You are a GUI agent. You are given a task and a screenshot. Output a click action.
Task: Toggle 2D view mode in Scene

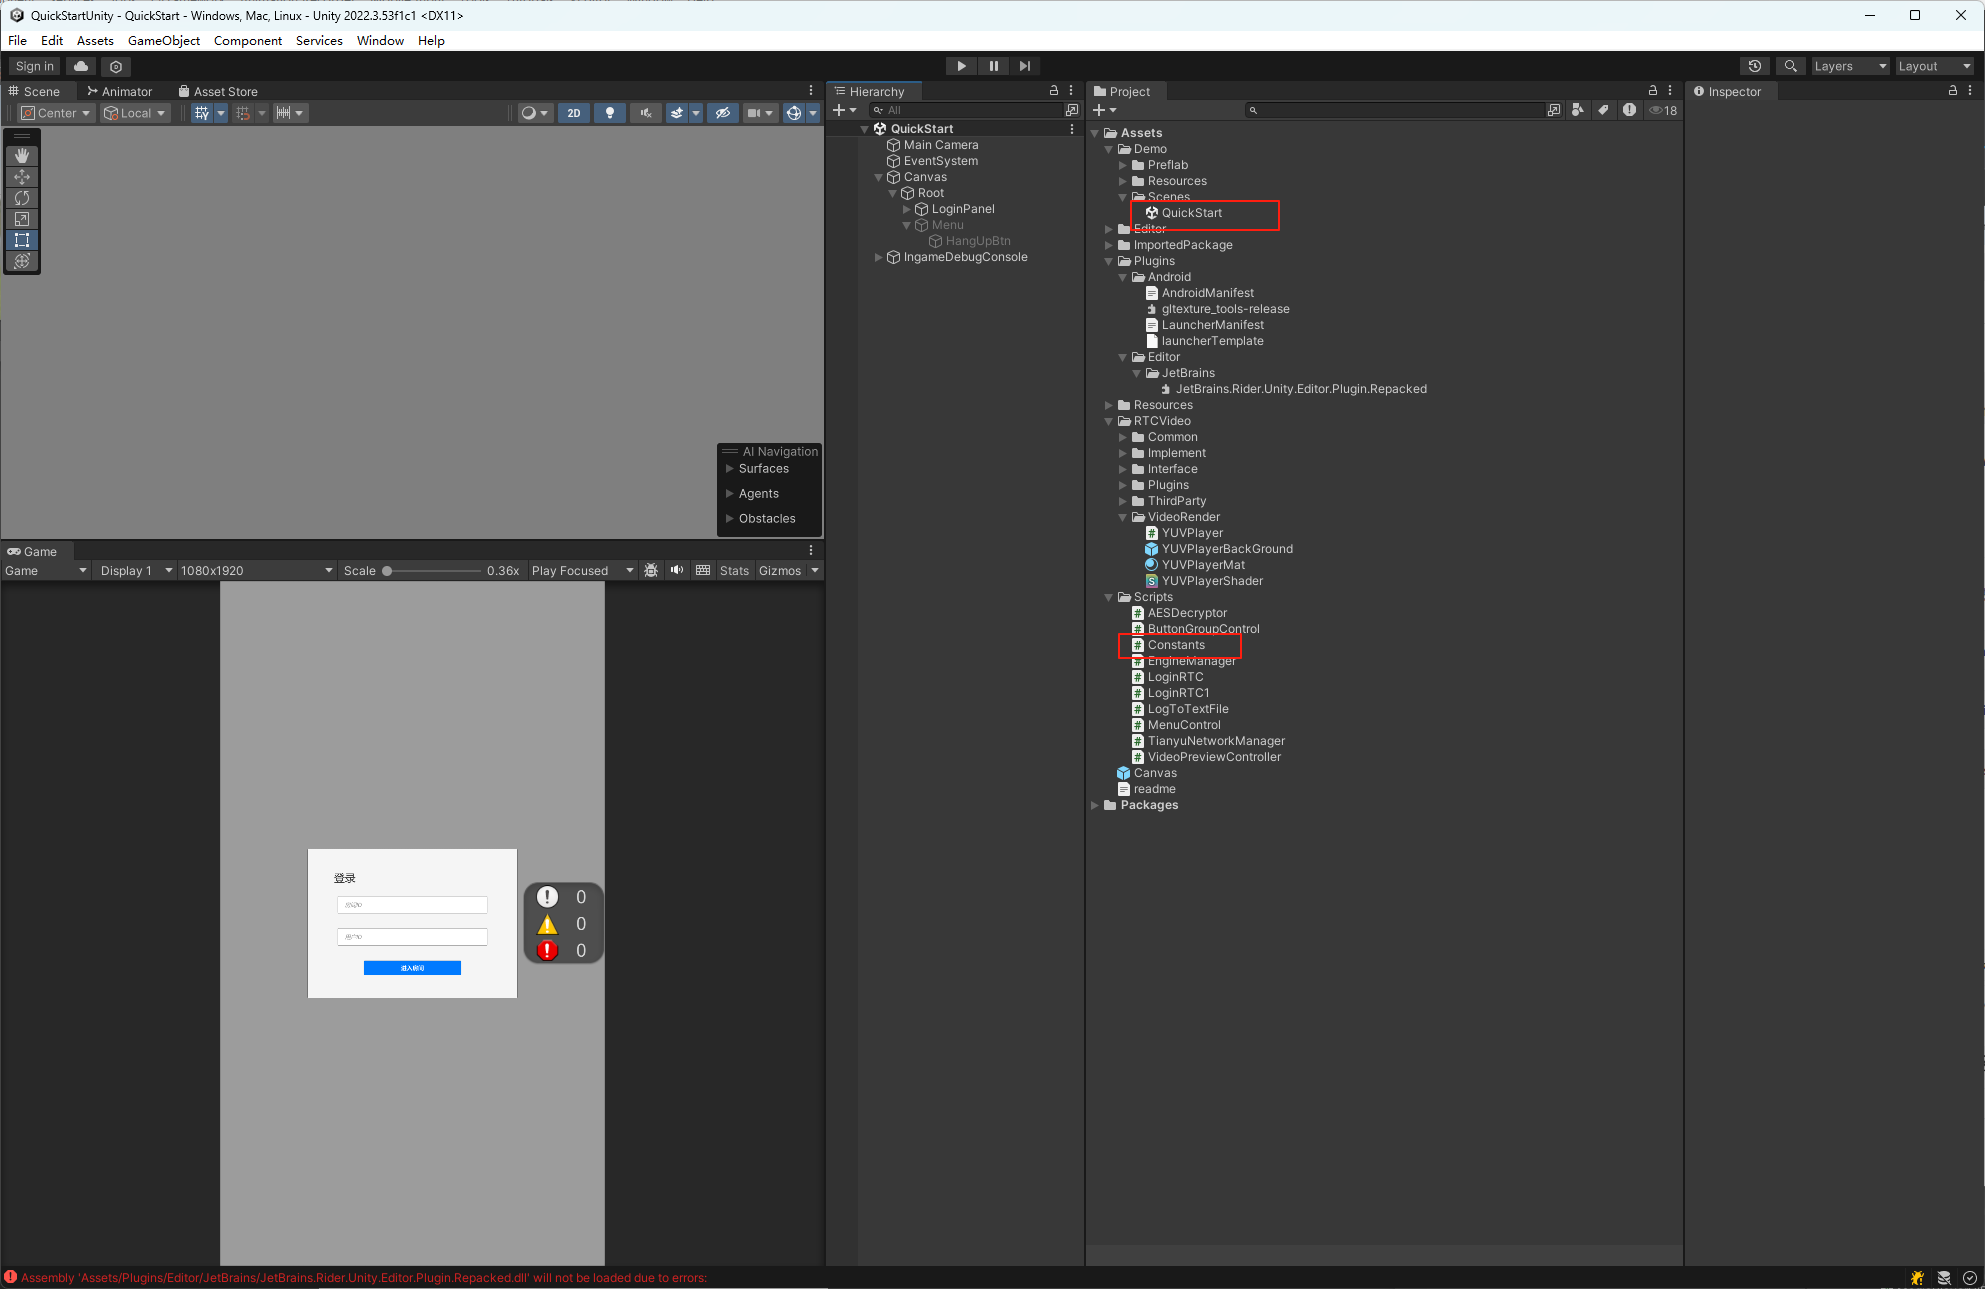point(573,113)
